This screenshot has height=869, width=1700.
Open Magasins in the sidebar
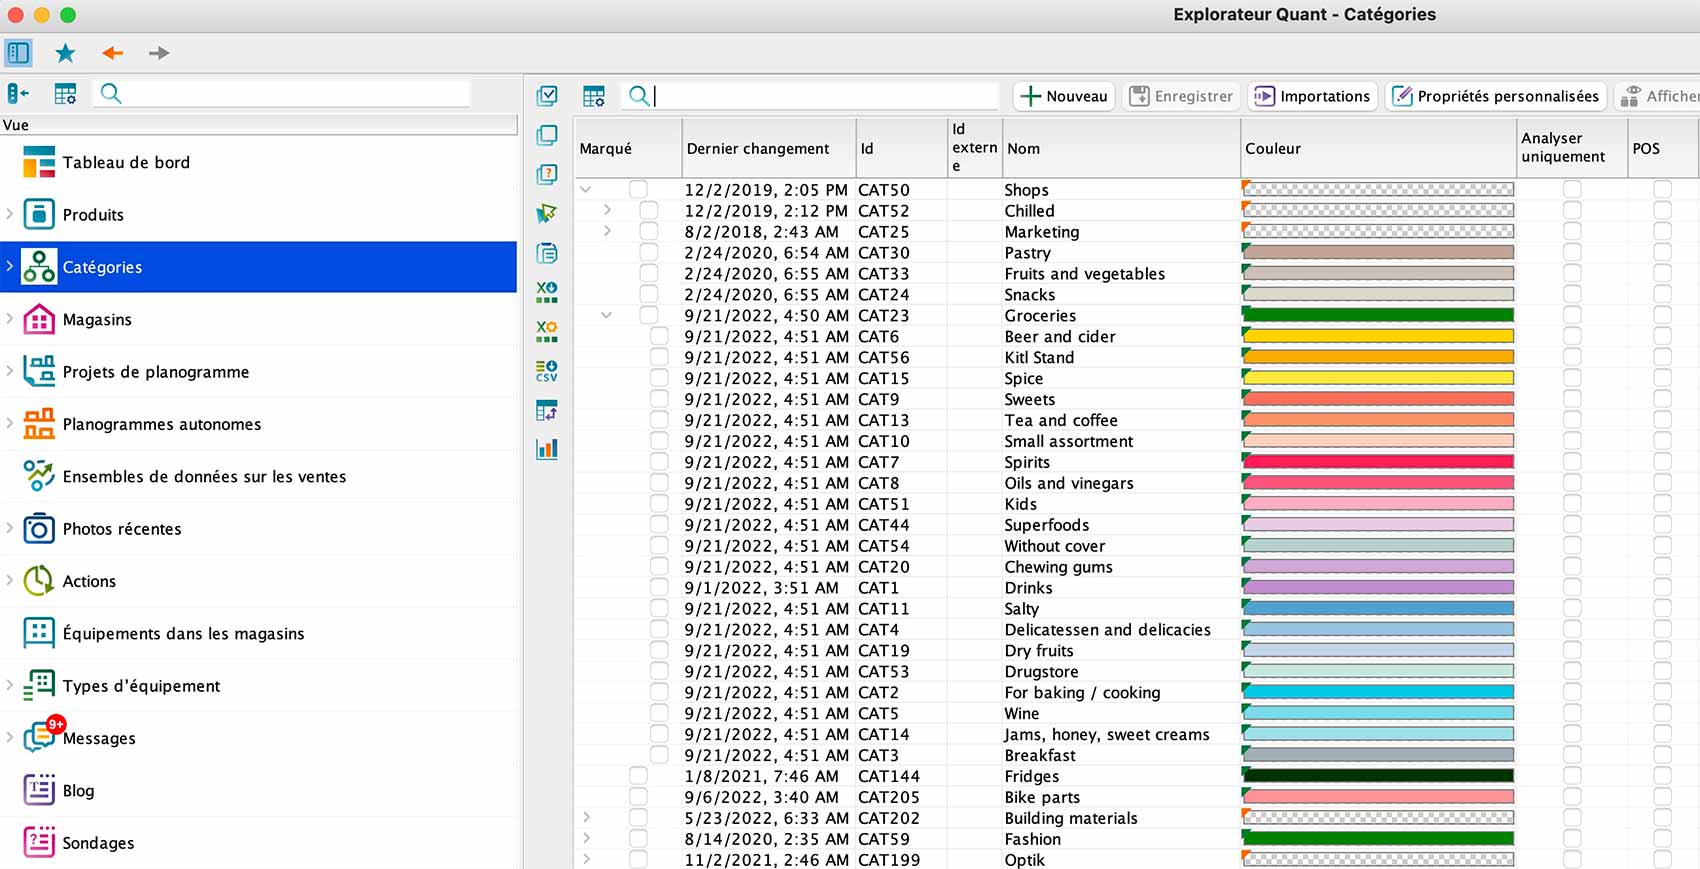coord(97,320)
